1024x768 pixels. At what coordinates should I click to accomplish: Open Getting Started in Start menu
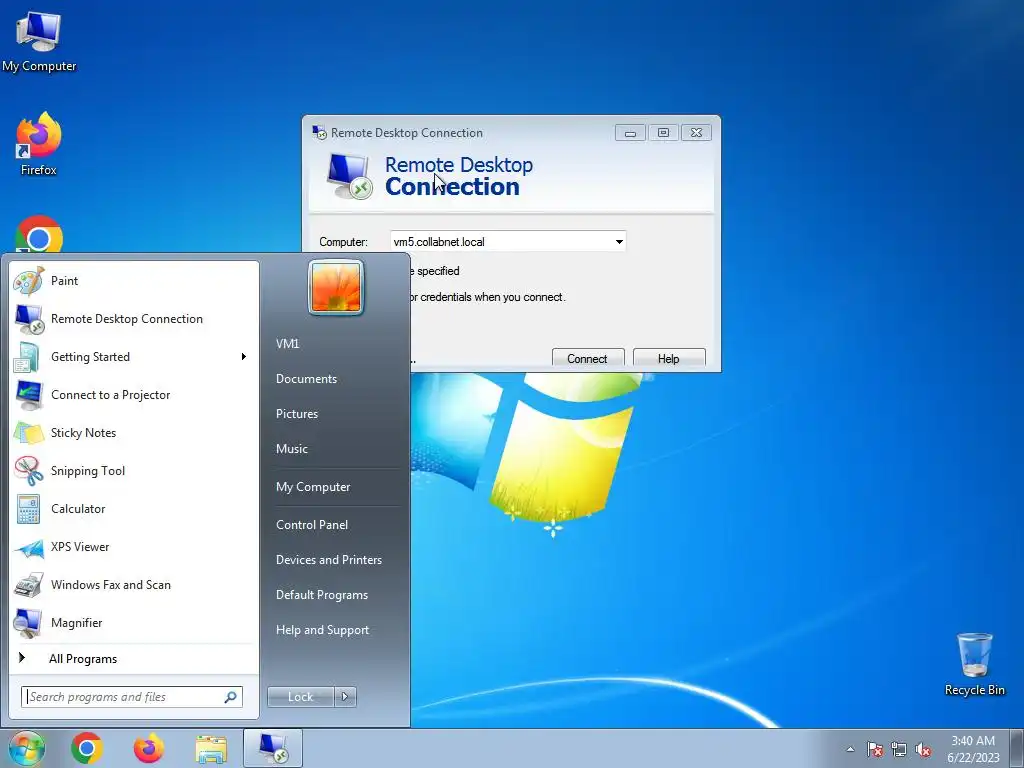point(134,357)
